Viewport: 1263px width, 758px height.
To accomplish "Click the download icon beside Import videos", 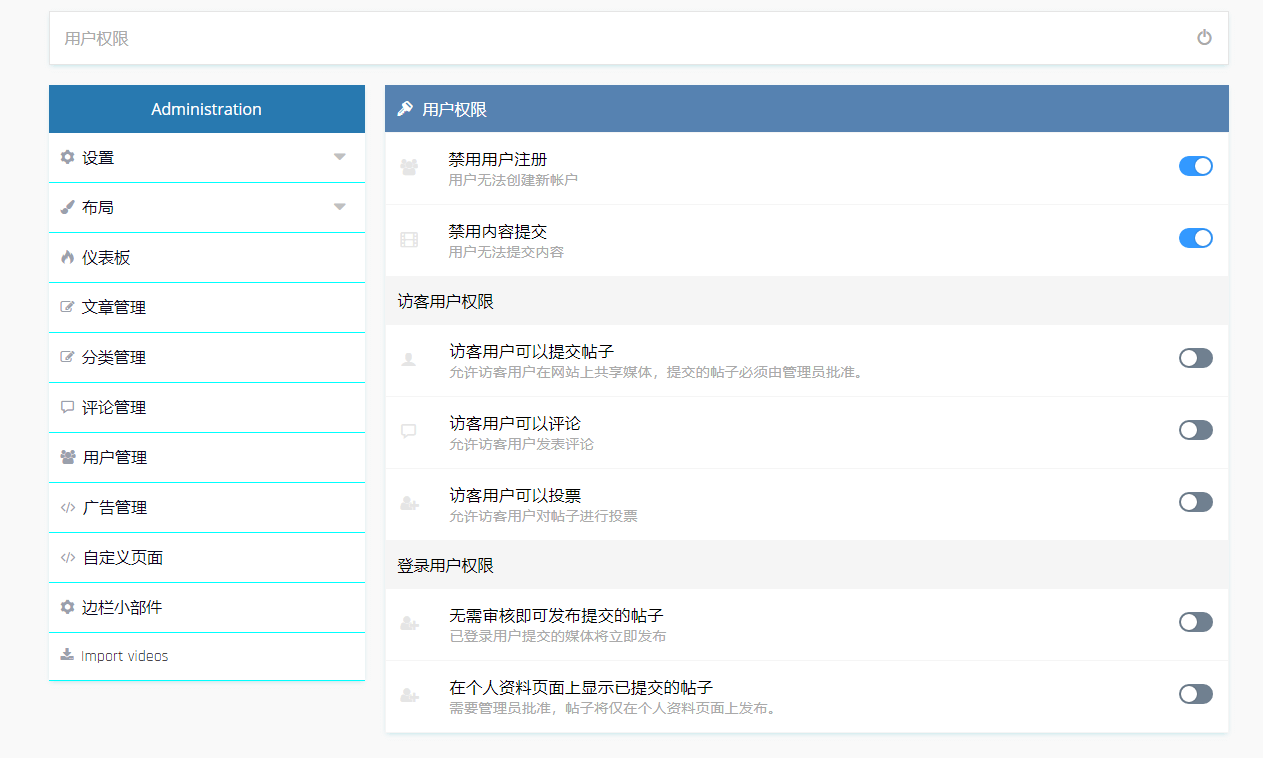I will (67, 655).
